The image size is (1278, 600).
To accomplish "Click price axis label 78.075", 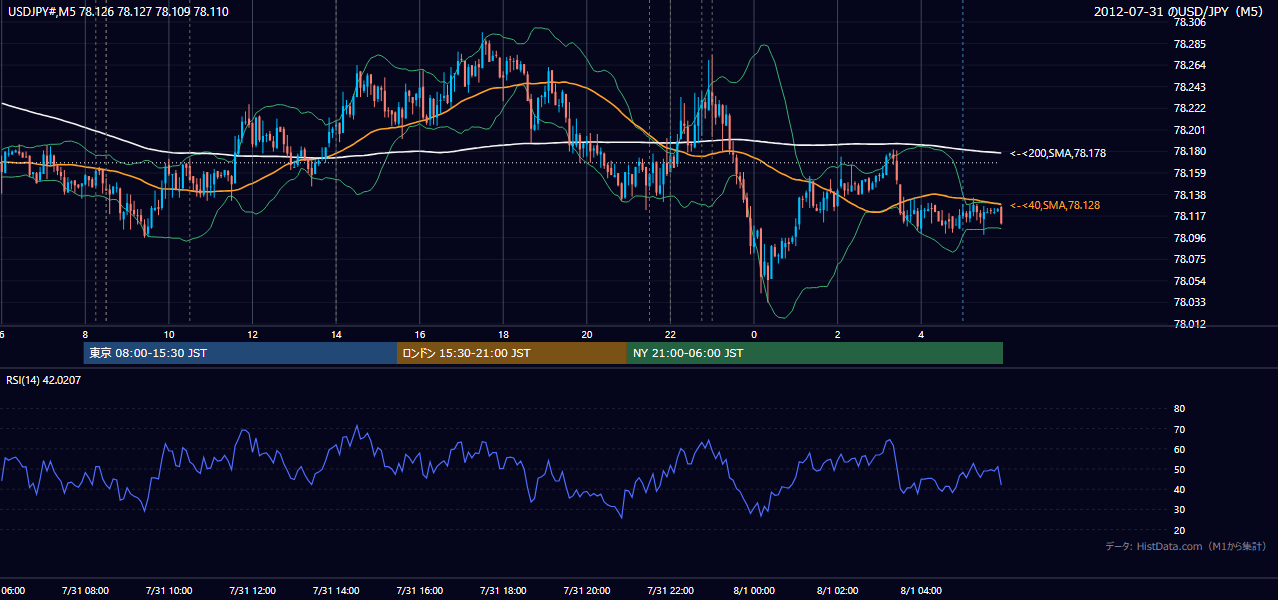I will pyautogui.click(x=1190, y=259).
